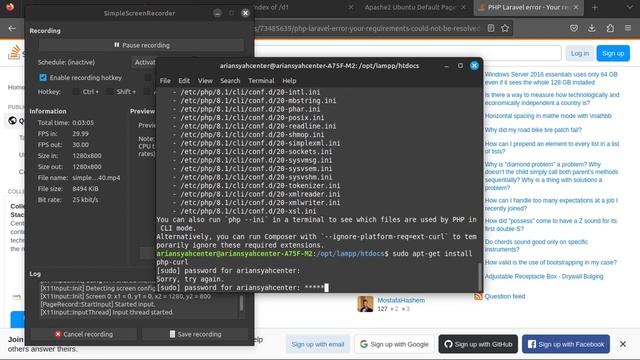Close the Index of /d1 tab
Image resolution: width=640 pixels, height=360 pixels.
click(351, 7)
